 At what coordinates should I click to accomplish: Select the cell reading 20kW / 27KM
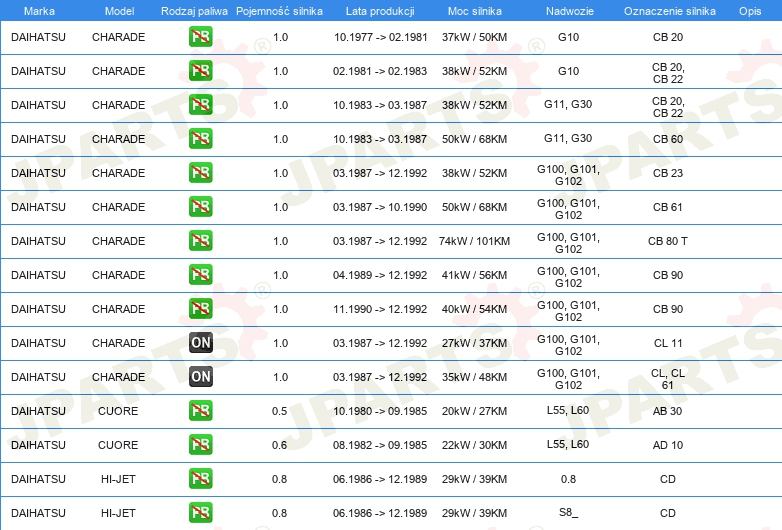(x=474, y=411)
